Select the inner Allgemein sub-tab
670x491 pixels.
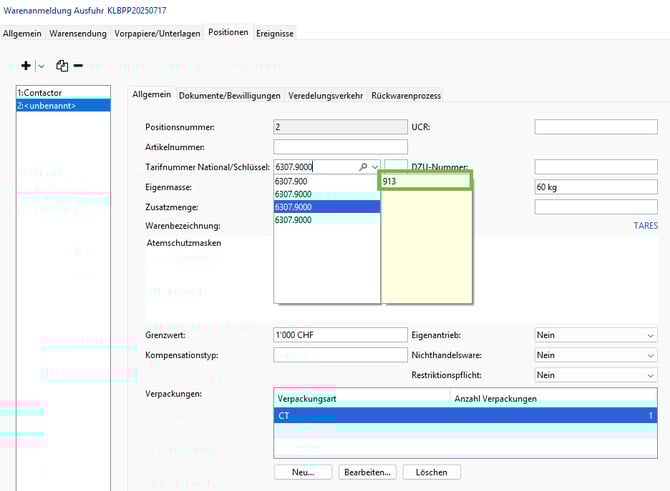(x=151, y=94)
